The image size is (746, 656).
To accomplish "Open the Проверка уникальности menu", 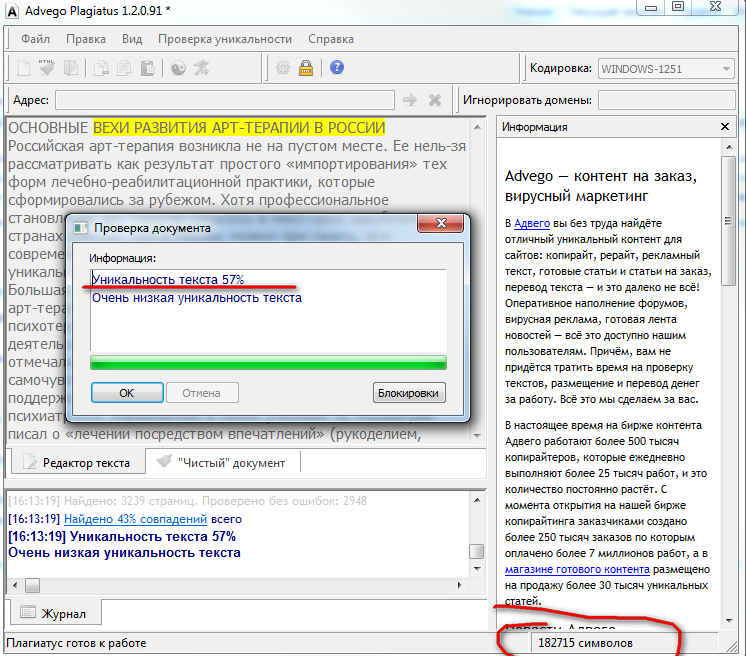I will [225, 39].
